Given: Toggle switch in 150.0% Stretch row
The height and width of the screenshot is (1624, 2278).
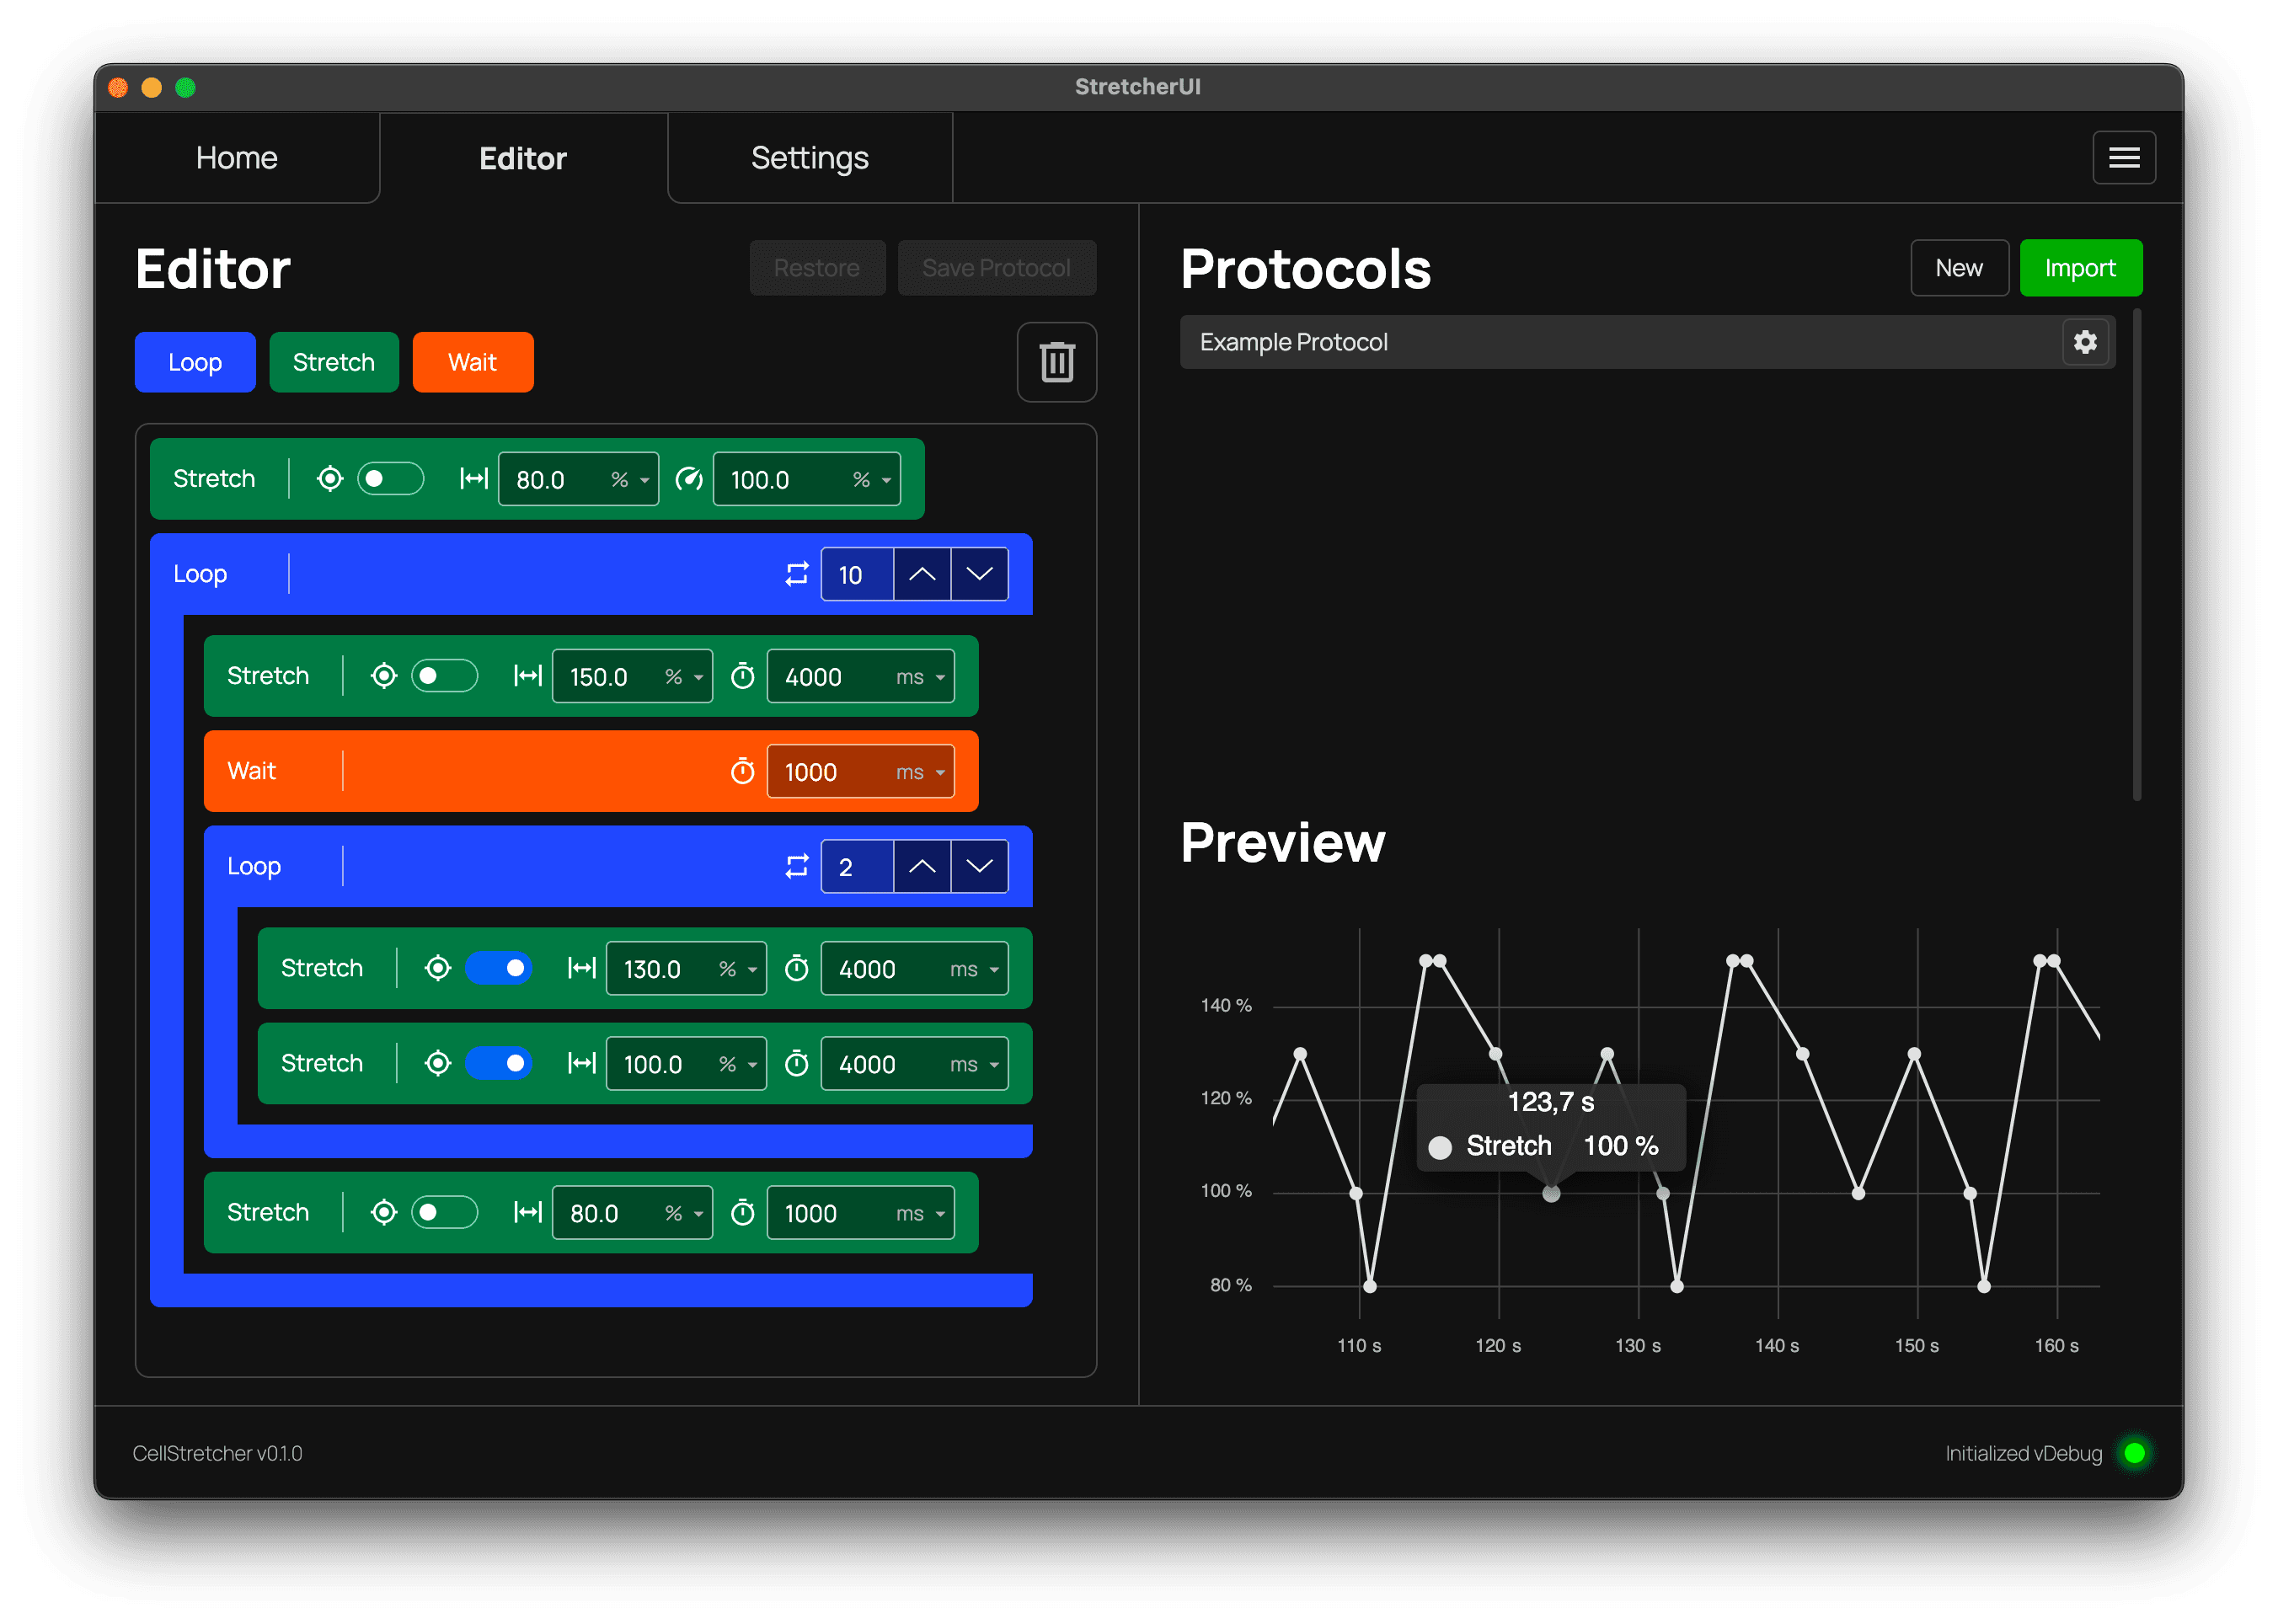Looking at the screenshot, I should 445,676.
